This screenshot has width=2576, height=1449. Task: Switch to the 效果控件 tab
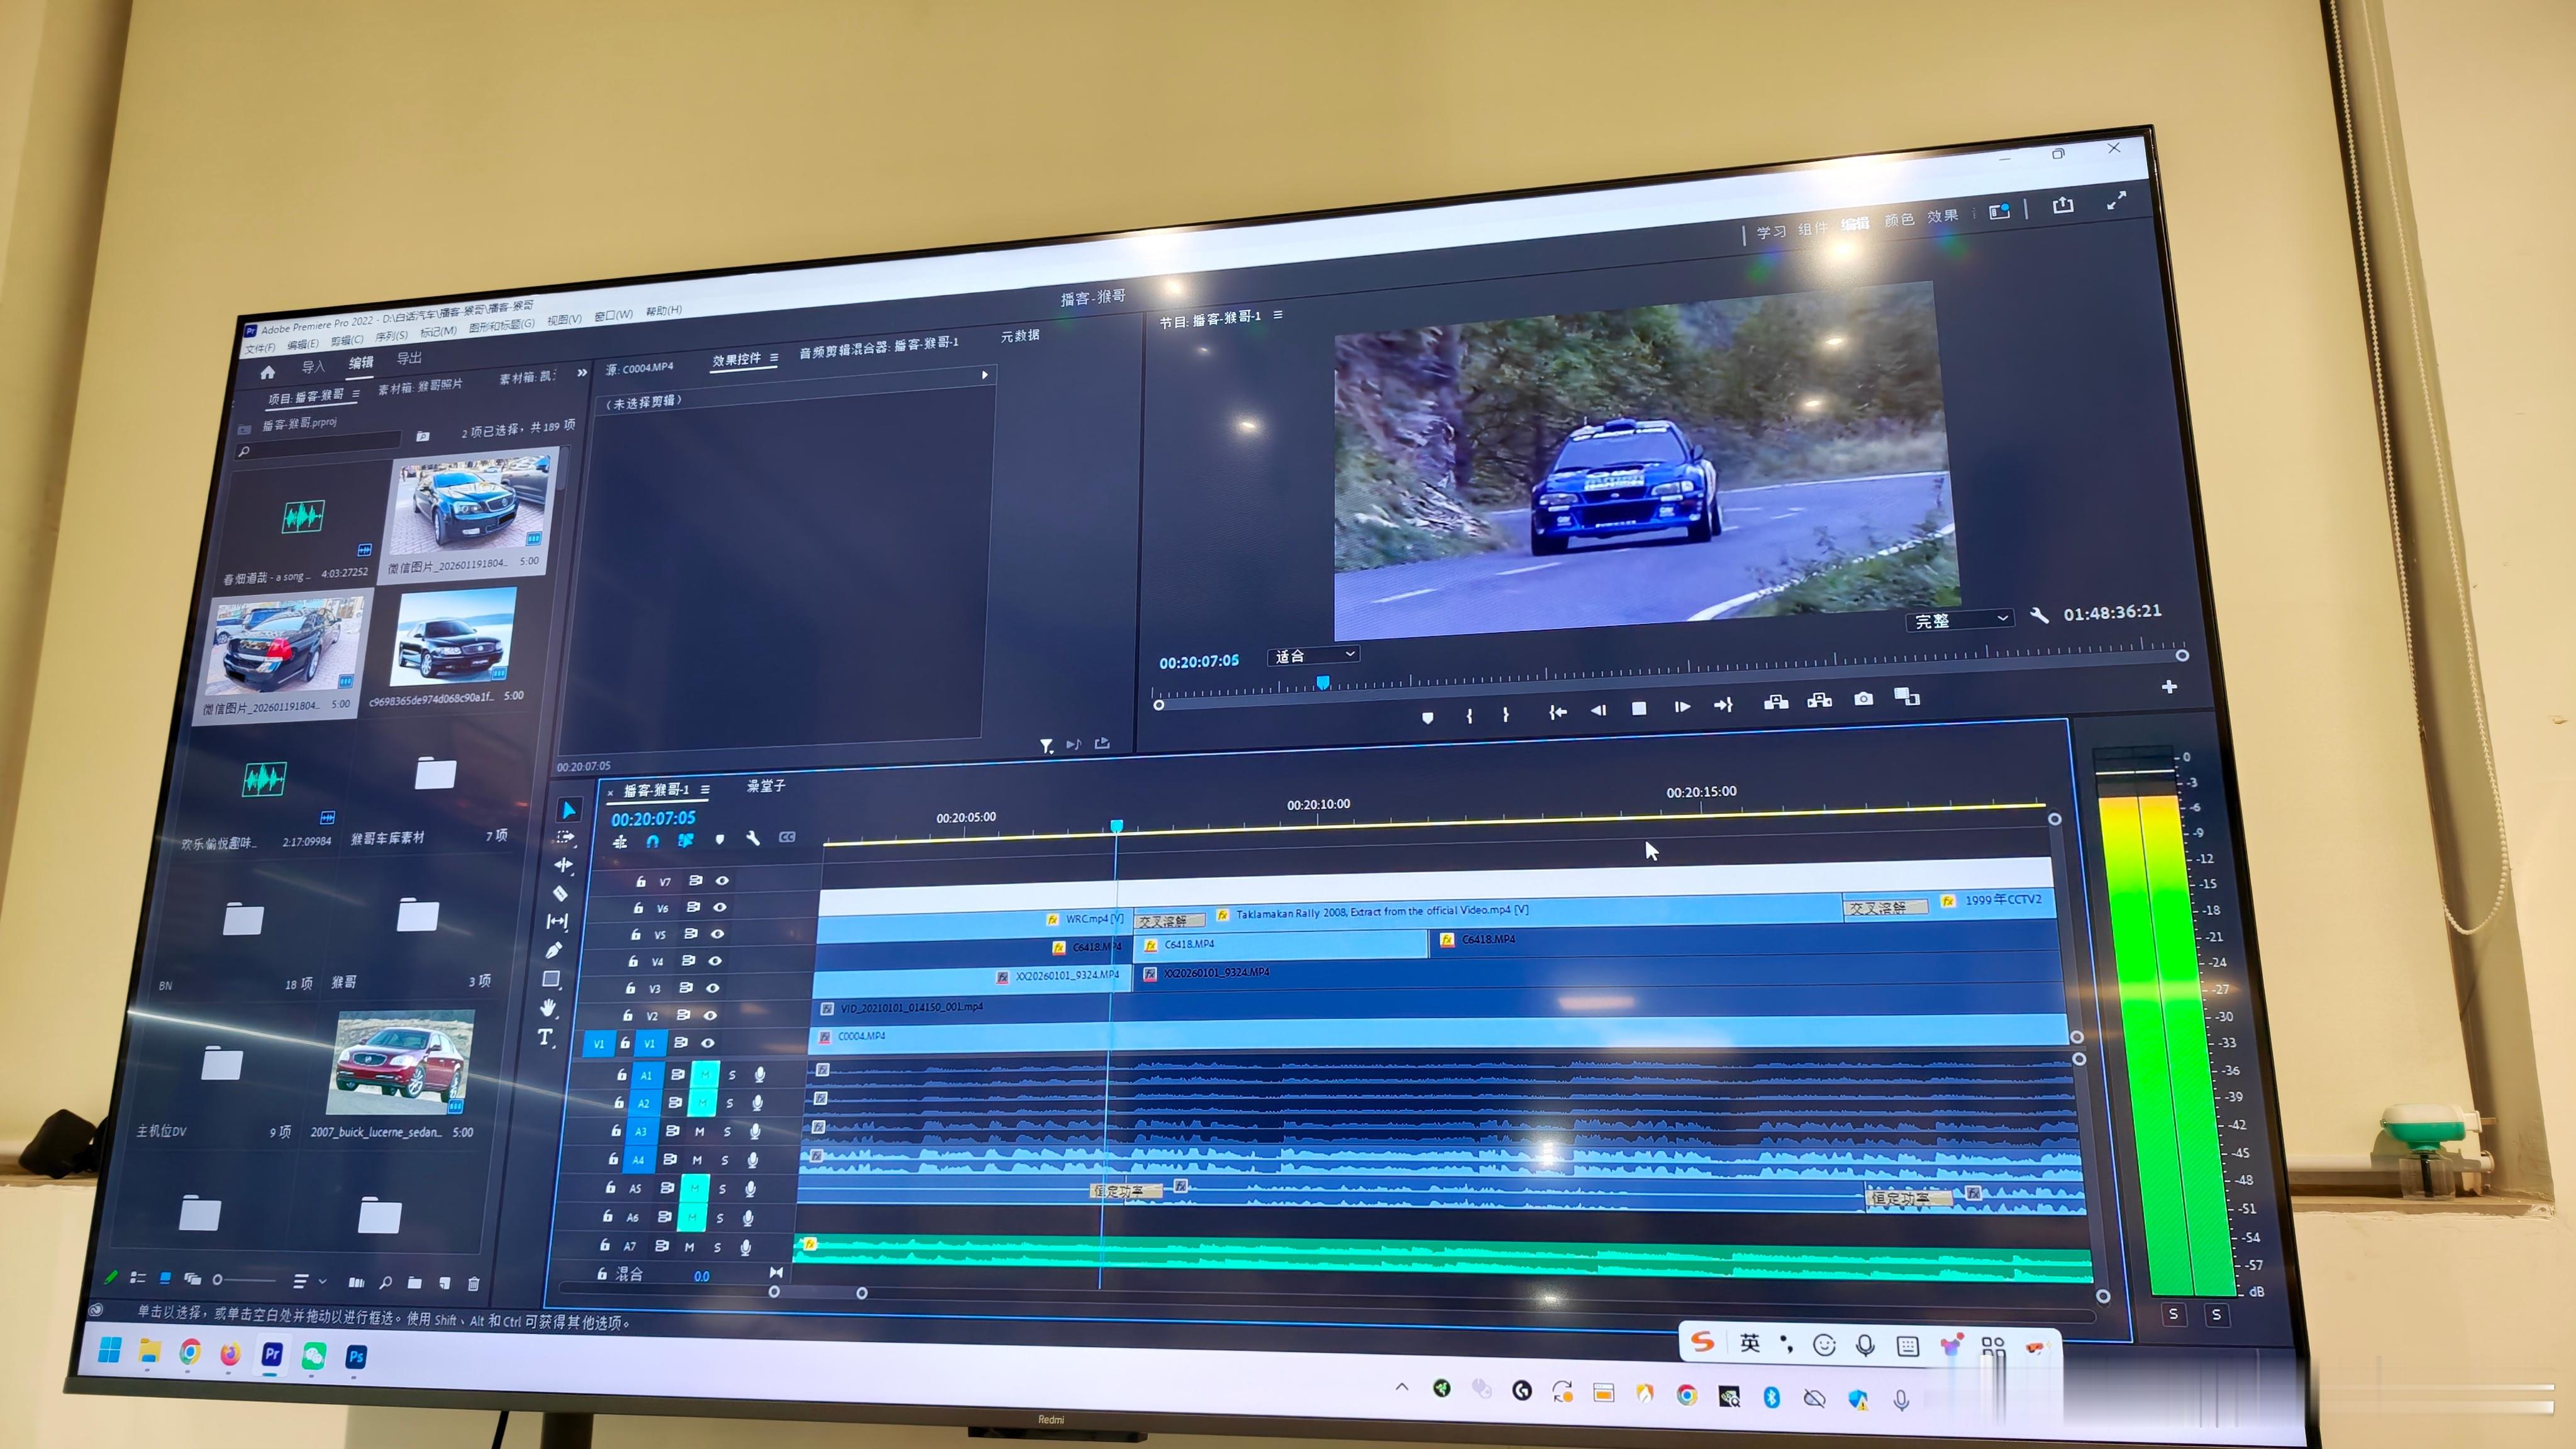tap(737, 359)
